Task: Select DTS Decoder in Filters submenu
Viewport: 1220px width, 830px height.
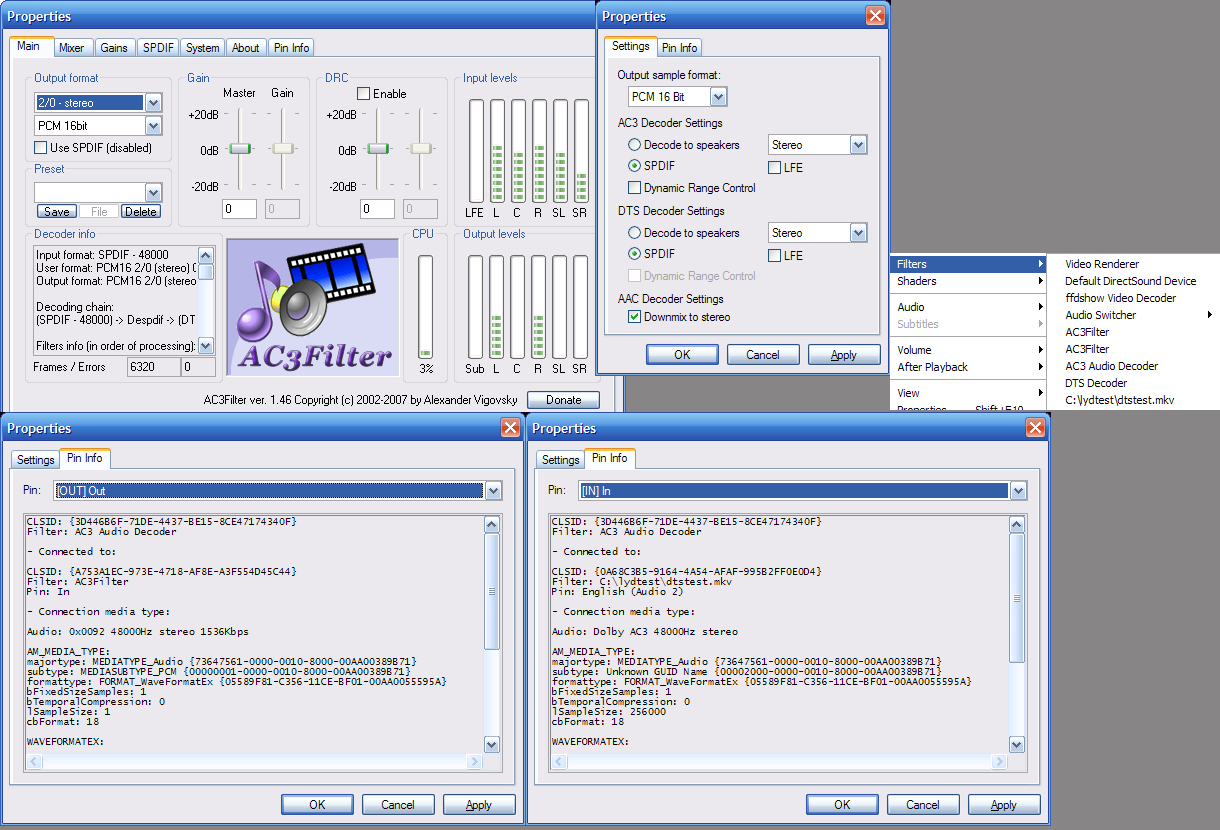Action: pyautogui.click(x=1096, y=383)
